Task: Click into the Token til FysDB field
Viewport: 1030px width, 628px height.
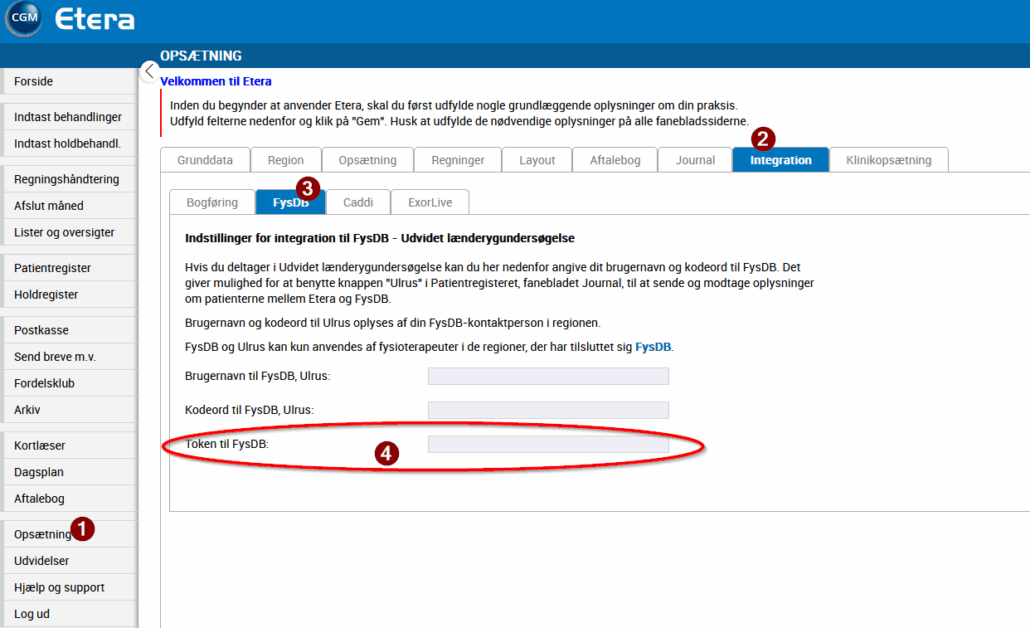Action: (x=549, y=444)
